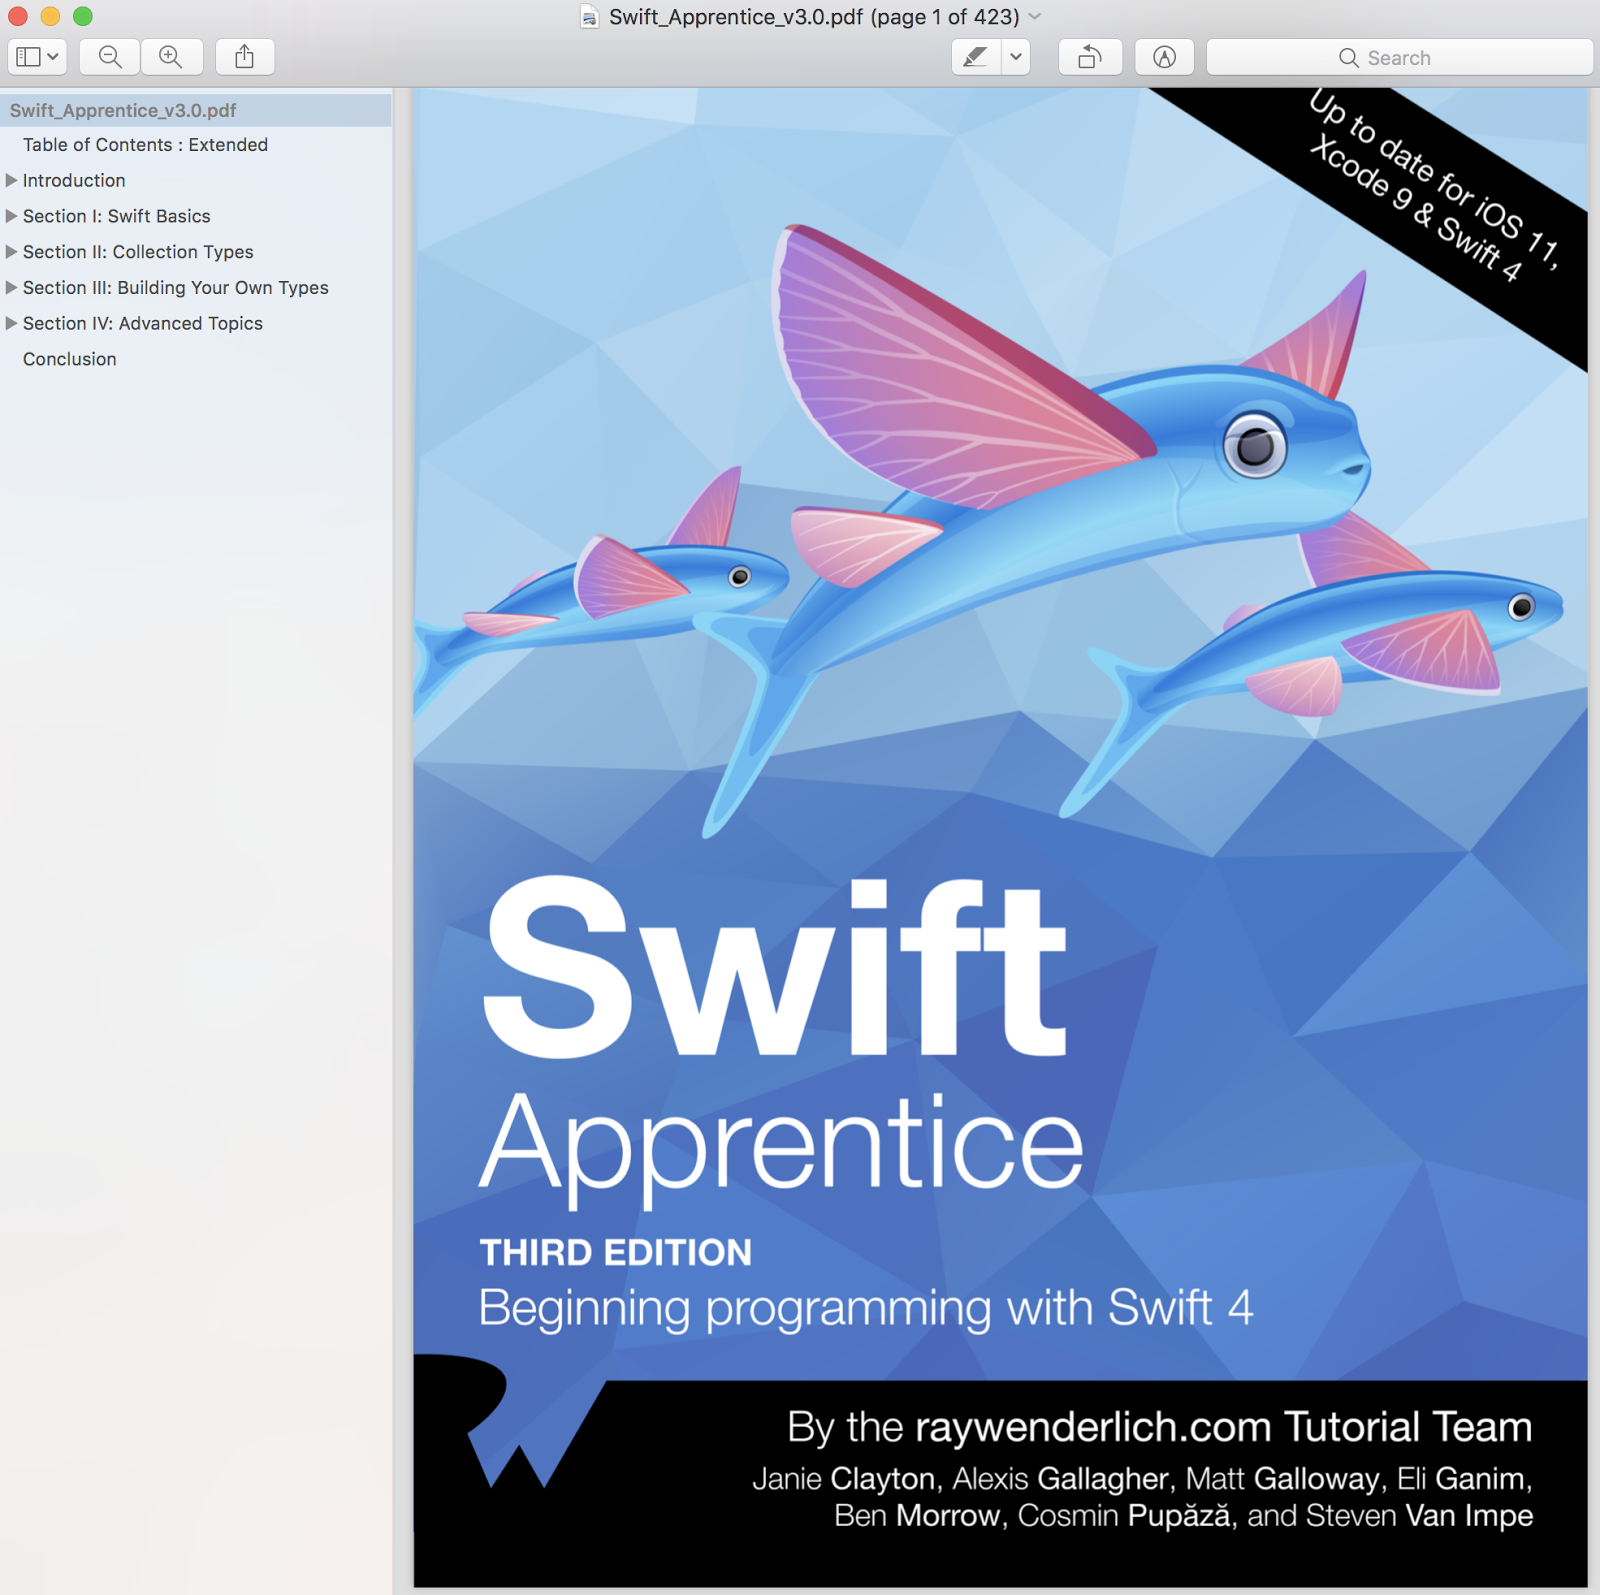Screen dimensions: 1600x1595
Task: Click the PDF document proxy icon in title
Action: pyautogui.click(x=590, y=17)
